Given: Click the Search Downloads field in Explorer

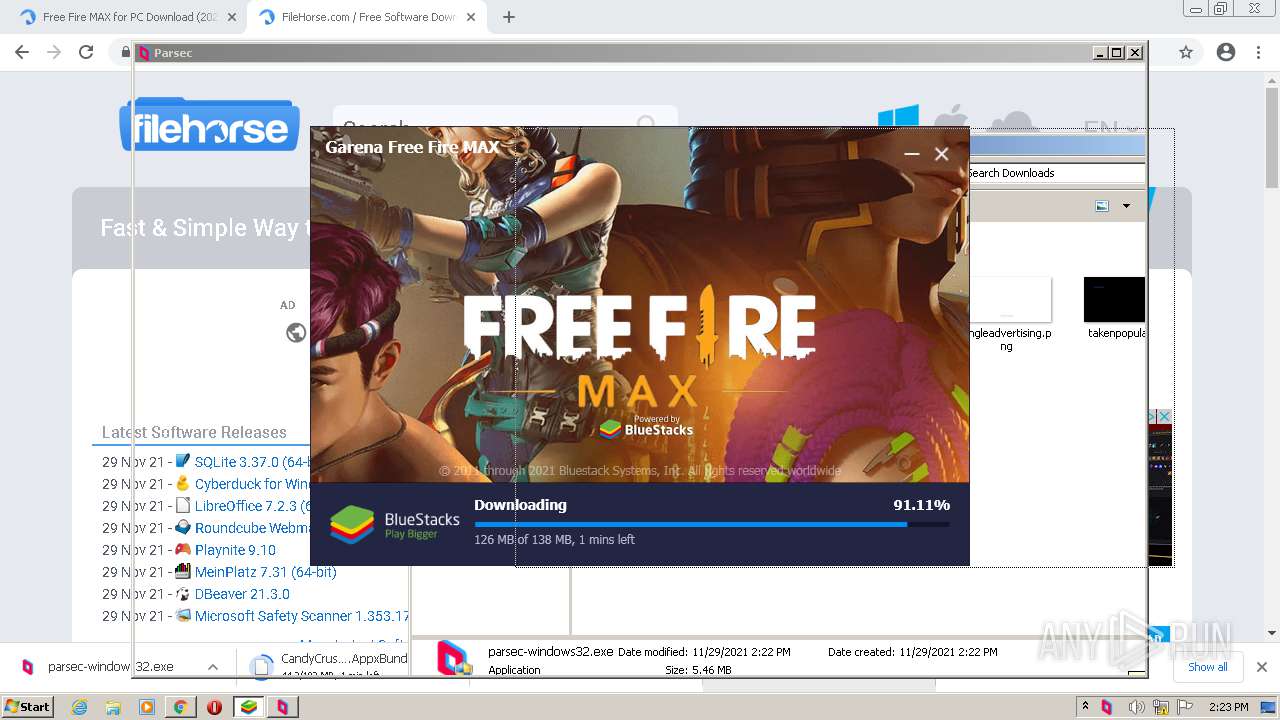Looking at the screenshot, I should [1056, 173].
